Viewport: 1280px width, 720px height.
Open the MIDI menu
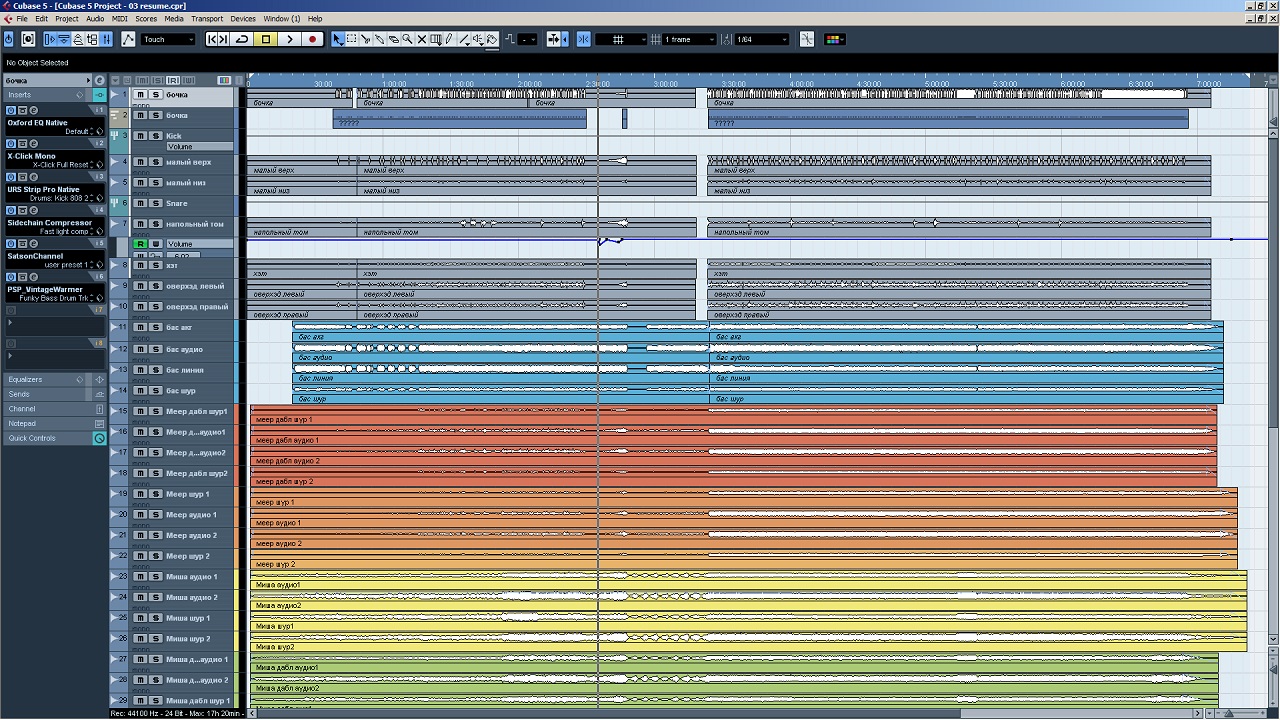tap(120, 19)
